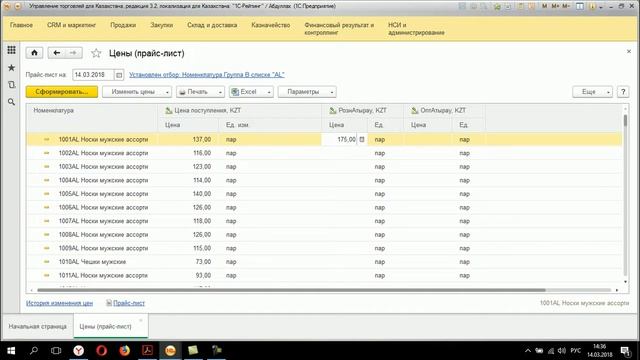Screen dimensions: 640x360
Task: Open Финансовый результат и контроллинг section
Action: tap(339, 29)
